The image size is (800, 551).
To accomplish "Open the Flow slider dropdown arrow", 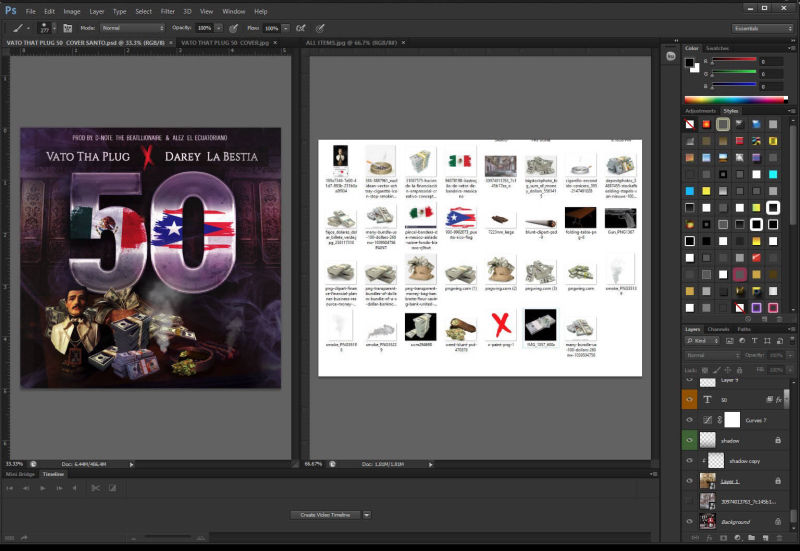I will tap(286, 28).
